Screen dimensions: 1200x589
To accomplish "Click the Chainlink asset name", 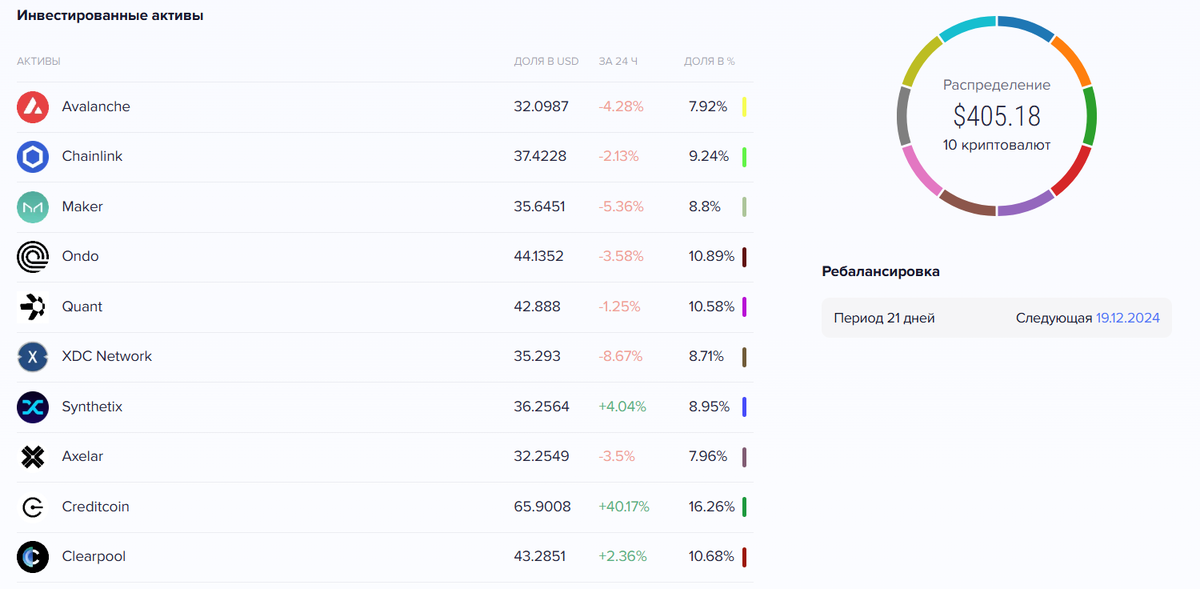I will 92,157.
